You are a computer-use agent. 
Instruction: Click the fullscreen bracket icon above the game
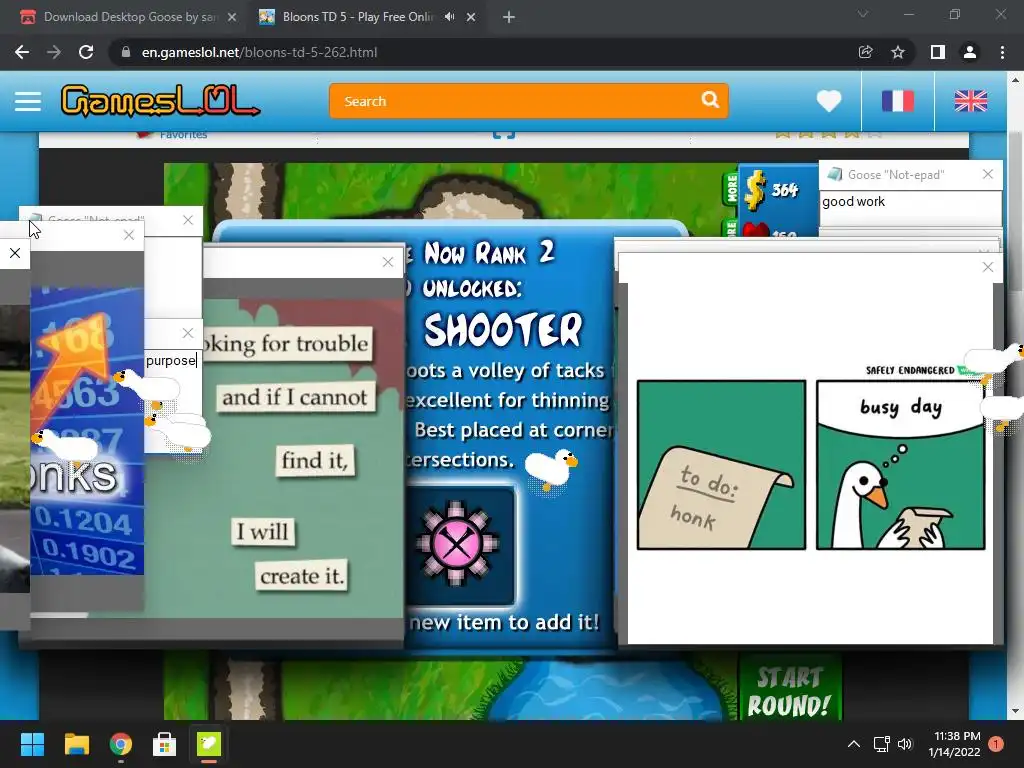(x=504, y=135)
